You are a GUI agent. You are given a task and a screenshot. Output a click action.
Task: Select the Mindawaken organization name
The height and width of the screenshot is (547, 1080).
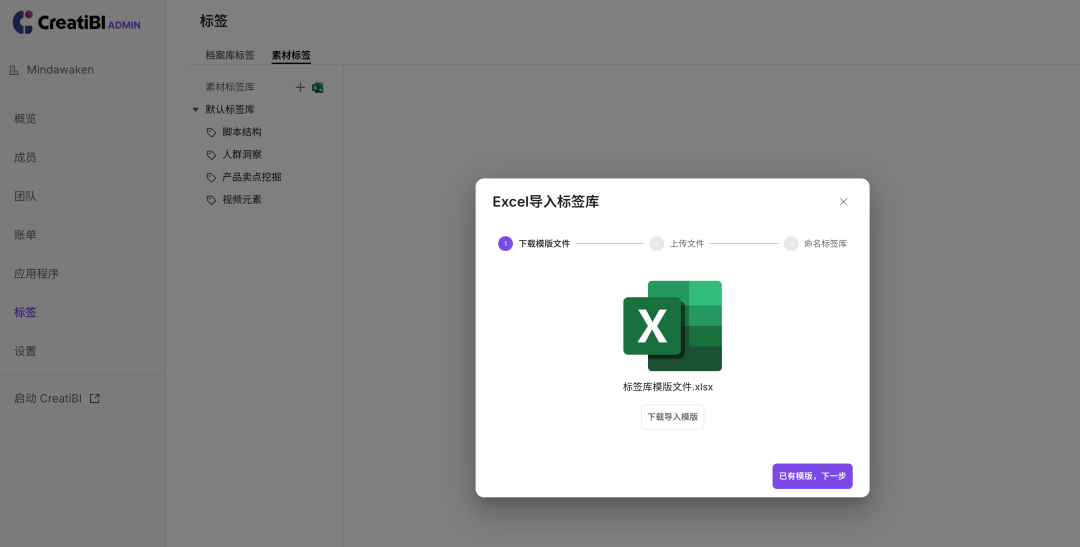(61, 70)
